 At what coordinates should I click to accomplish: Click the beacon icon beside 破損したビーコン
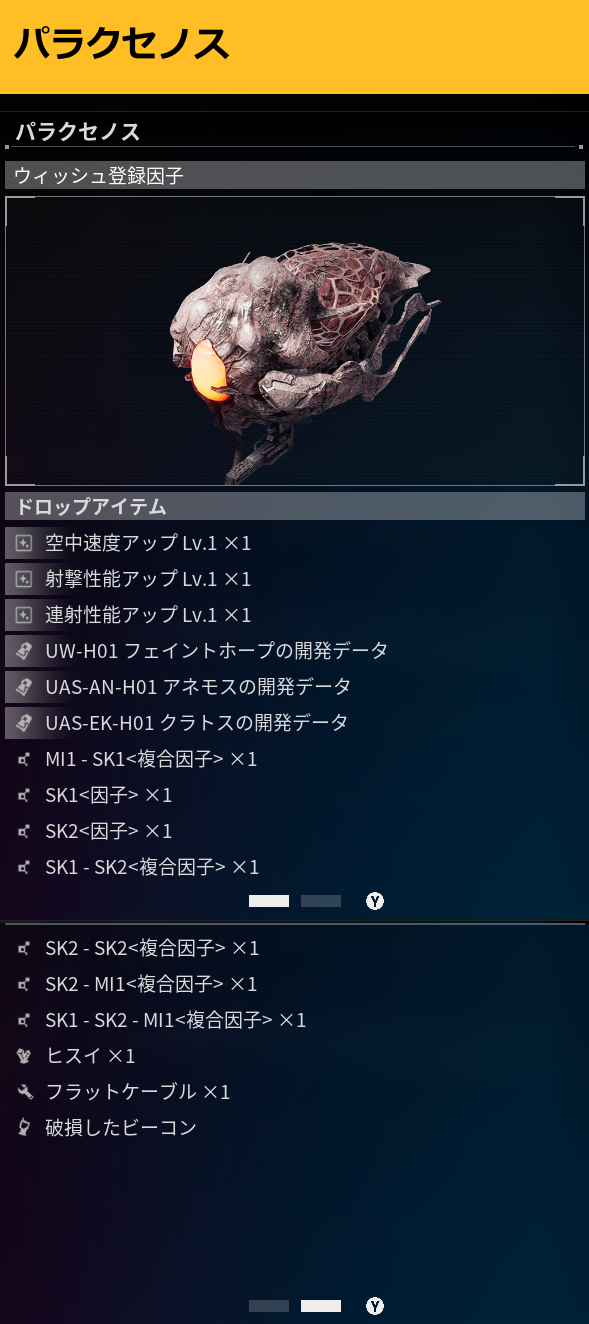(24, 1128)
